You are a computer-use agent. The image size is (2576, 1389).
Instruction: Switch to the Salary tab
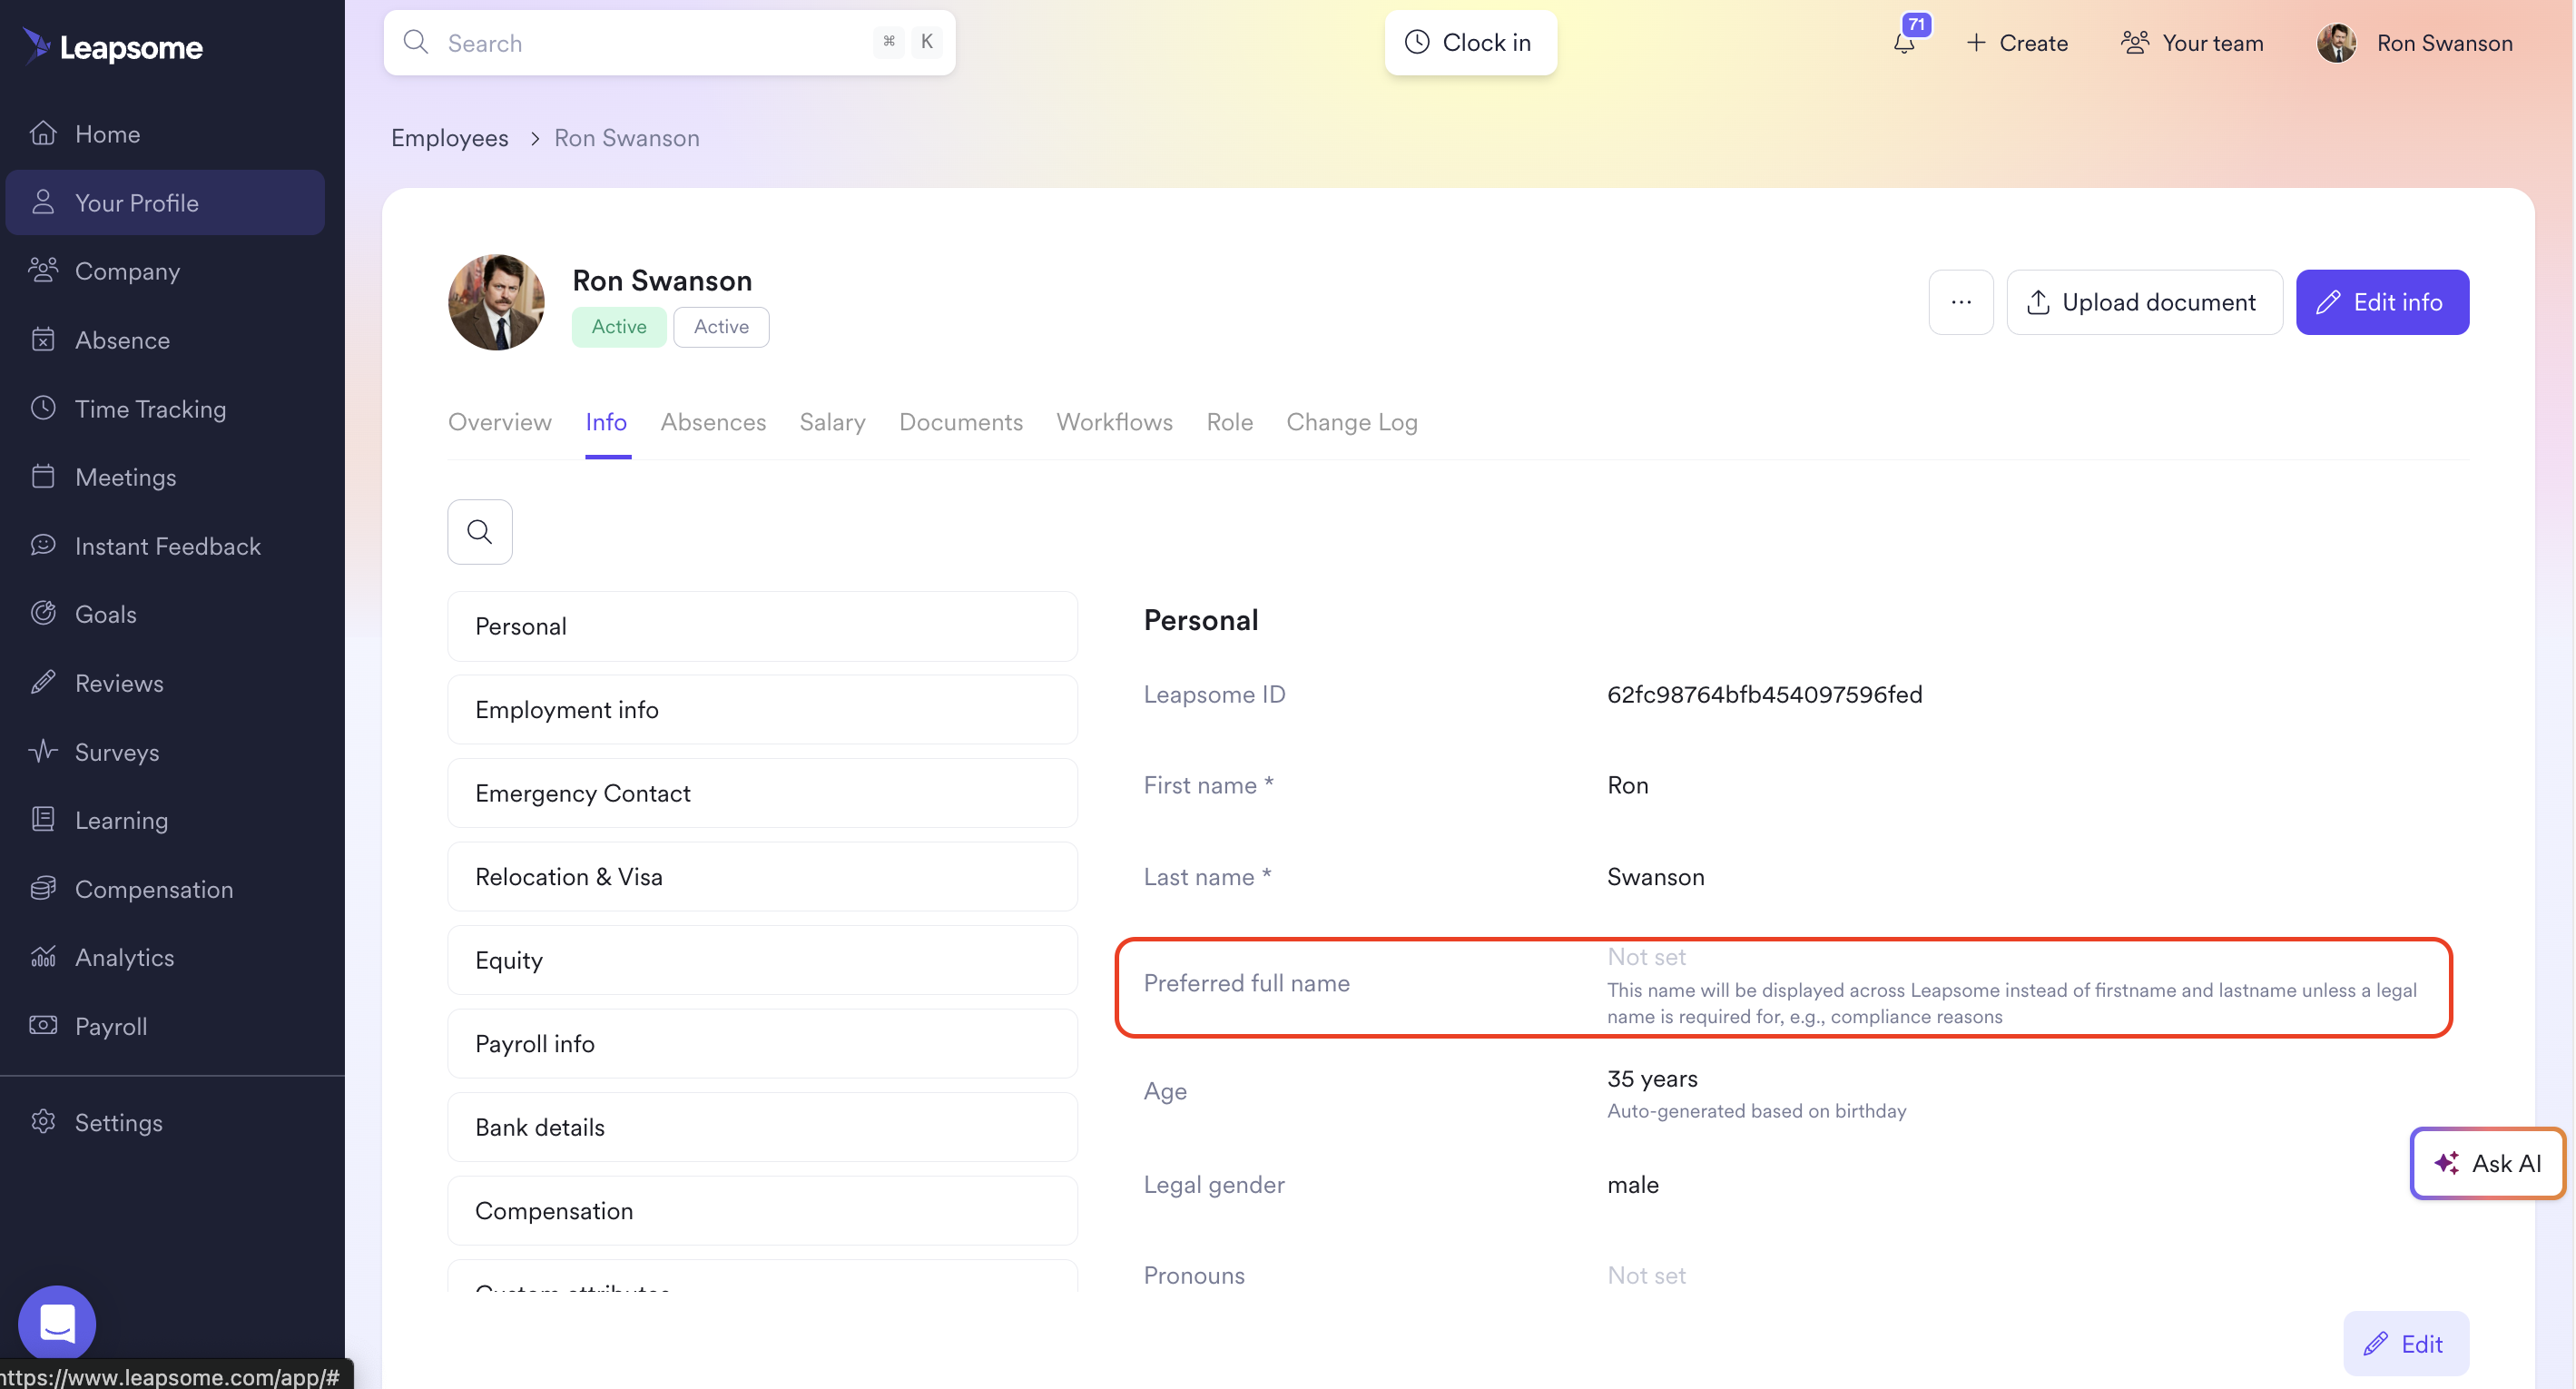832,422
